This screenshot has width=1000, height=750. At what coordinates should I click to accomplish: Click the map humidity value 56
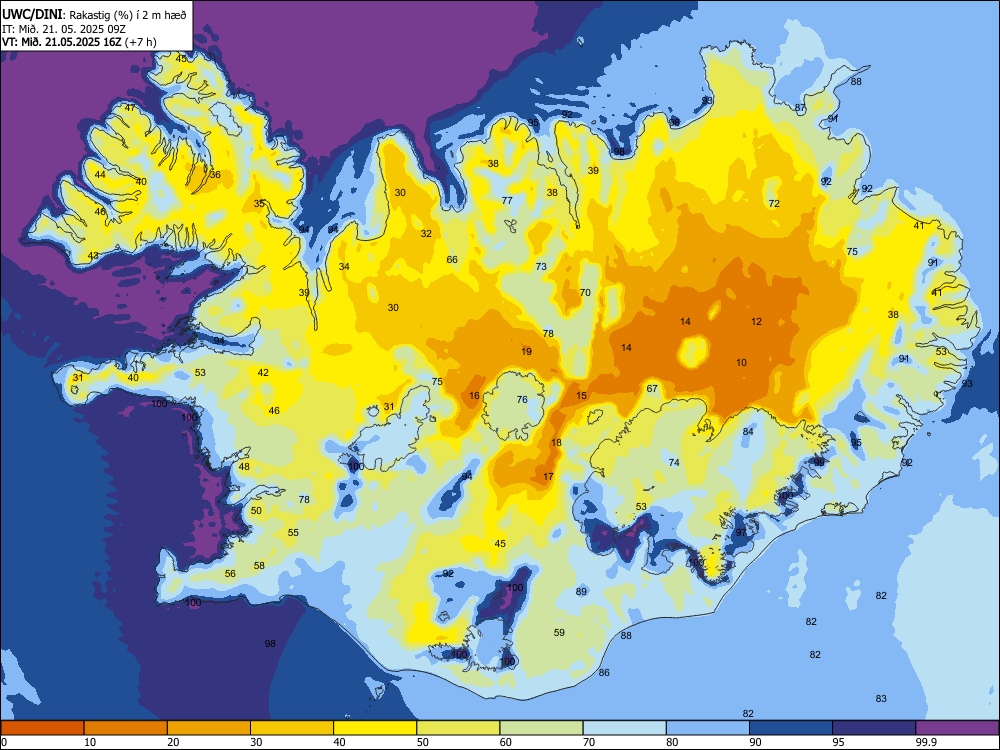point(230,573)
